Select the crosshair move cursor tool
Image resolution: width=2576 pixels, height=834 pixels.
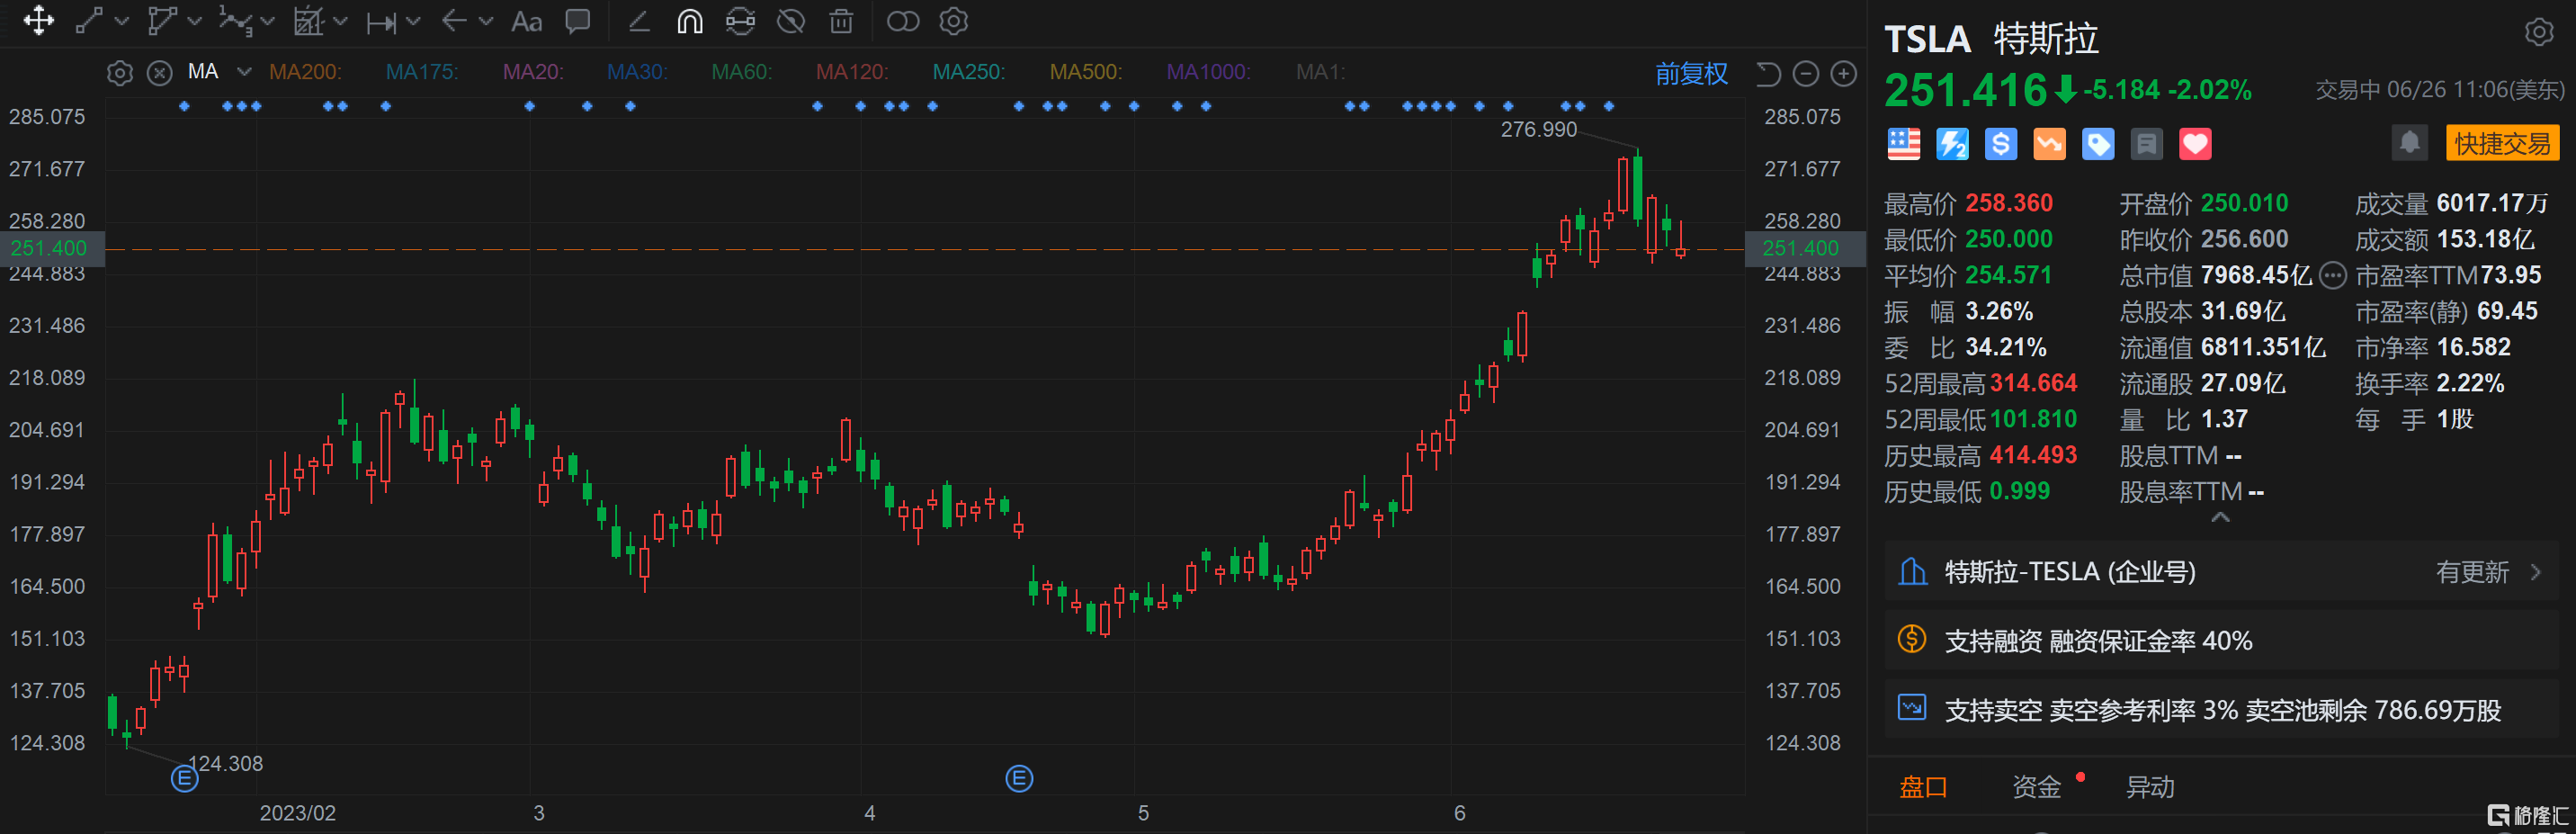(38, 21)
